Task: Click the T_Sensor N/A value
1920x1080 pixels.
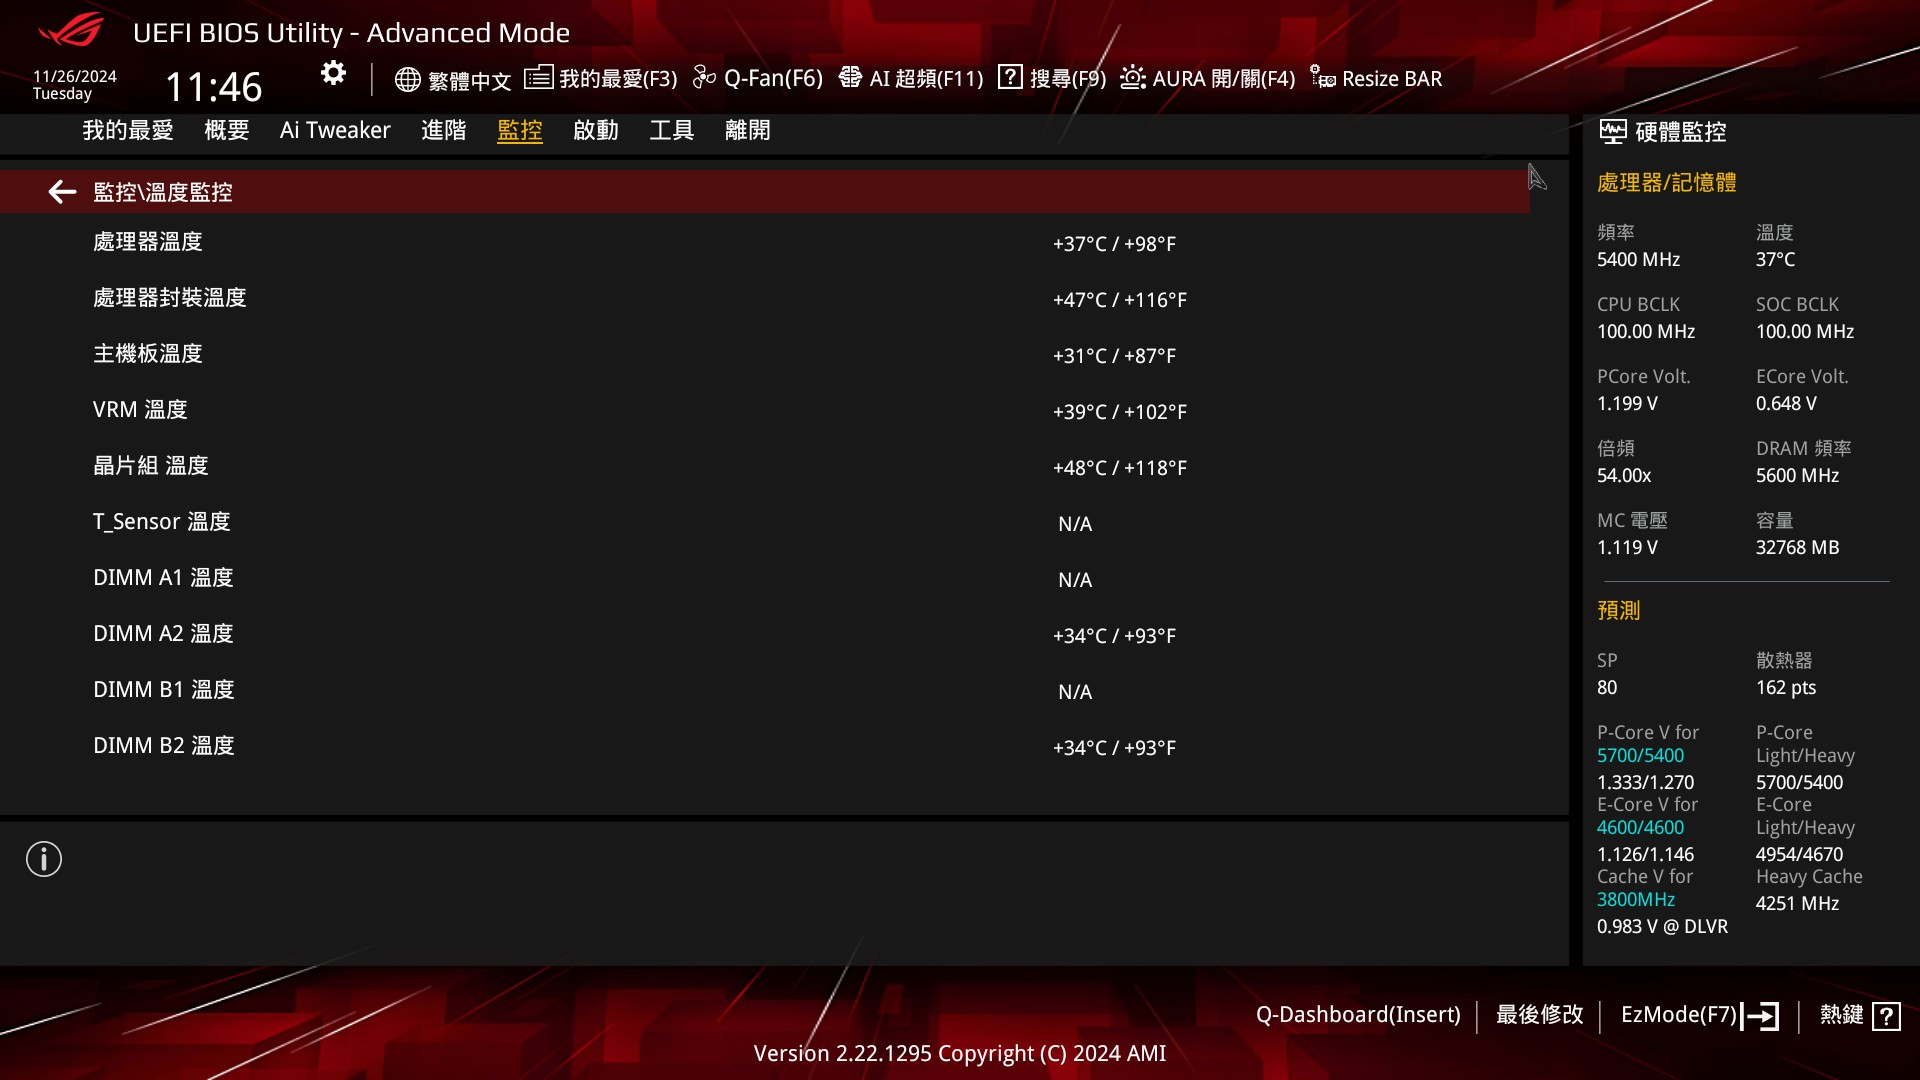Action: click(1075, 524)
